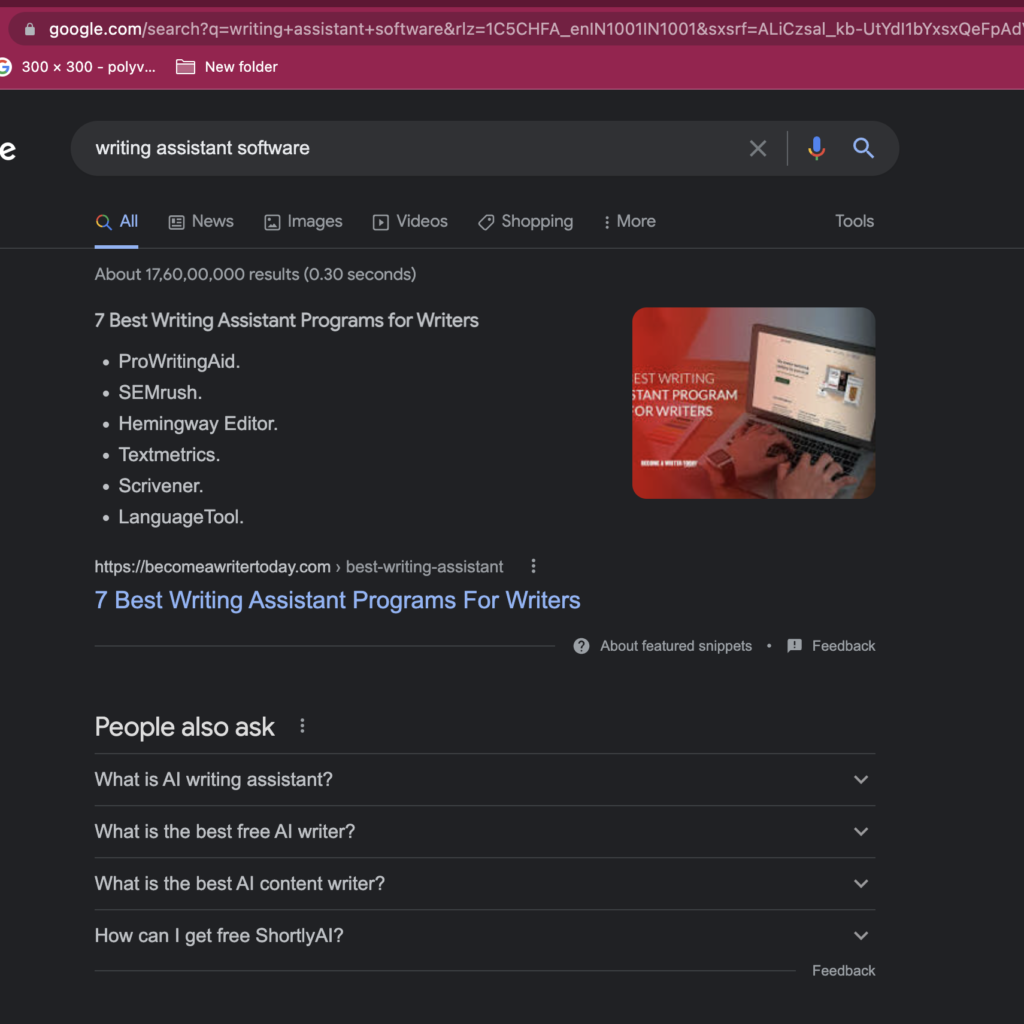The width and height of the screenshot is (1024, 1024).
Task: Switch to the Images tab
Action: 303,221
